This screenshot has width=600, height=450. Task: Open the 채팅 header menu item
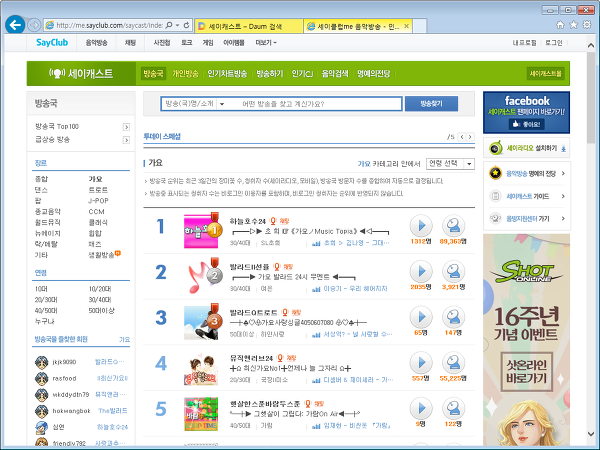point(130,43)
